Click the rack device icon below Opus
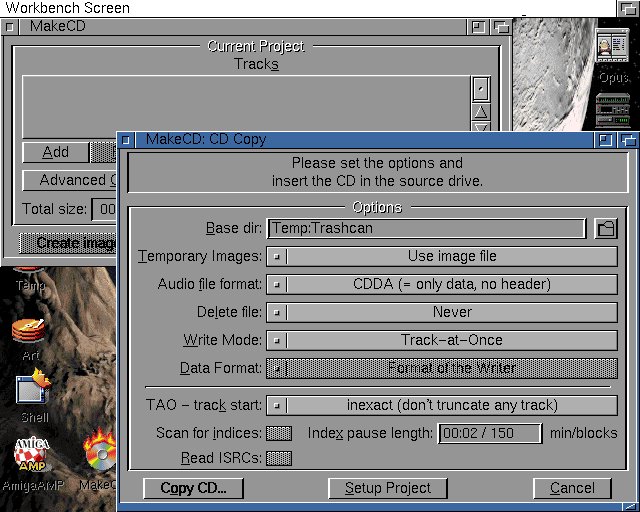This screenshot has height=512, width=640. tap(613, 109)
